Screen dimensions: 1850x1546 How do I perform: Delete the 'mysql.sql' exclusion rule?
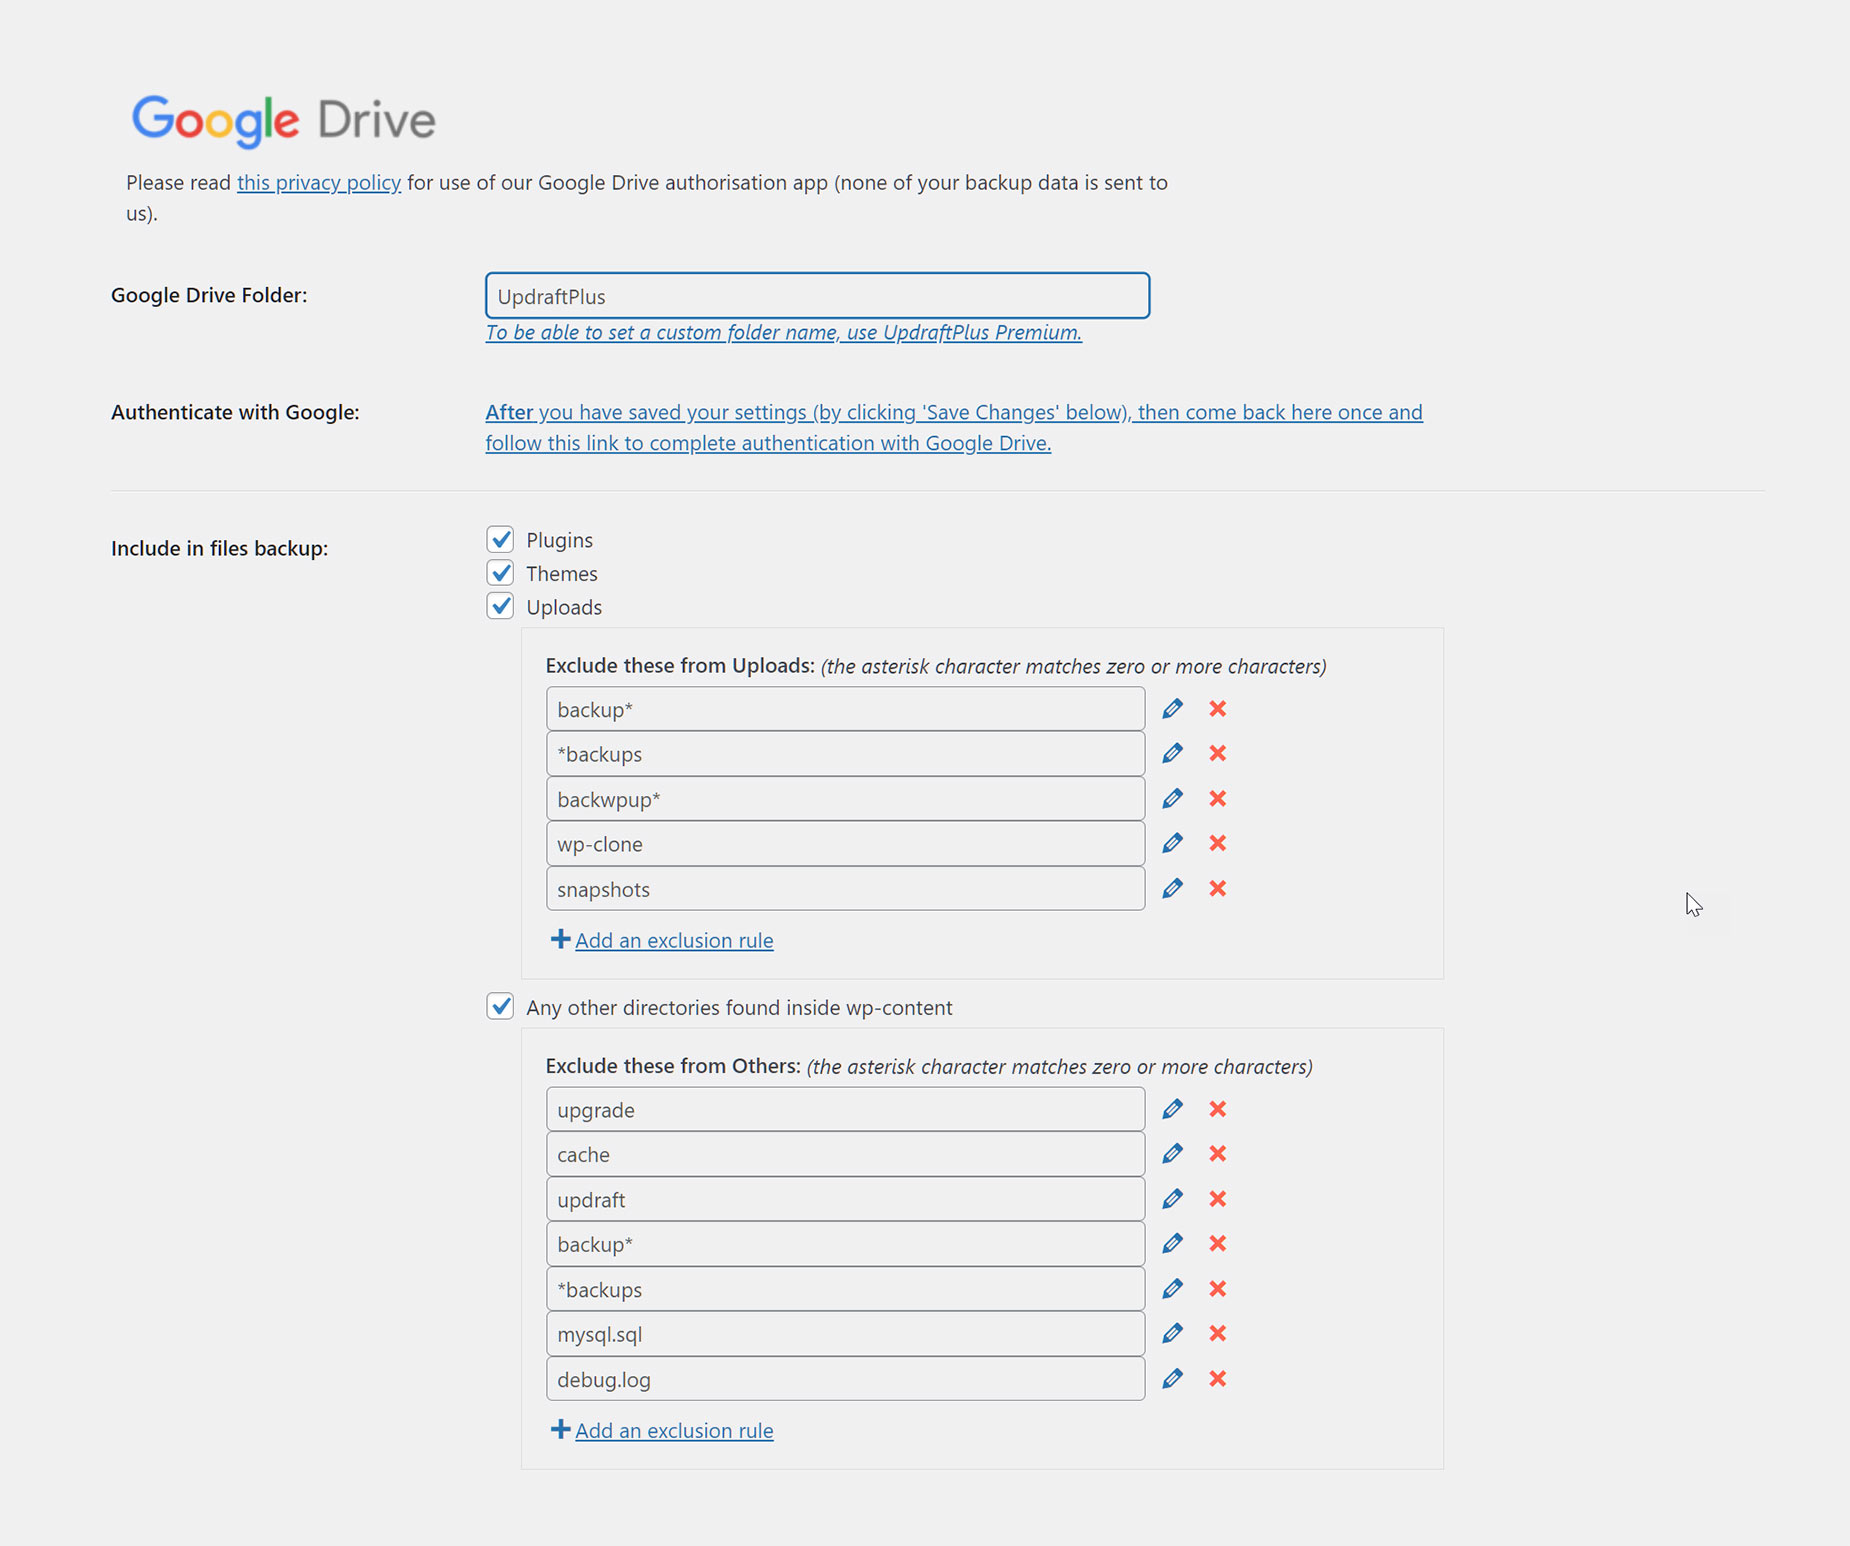[x=1217, y=1333]
